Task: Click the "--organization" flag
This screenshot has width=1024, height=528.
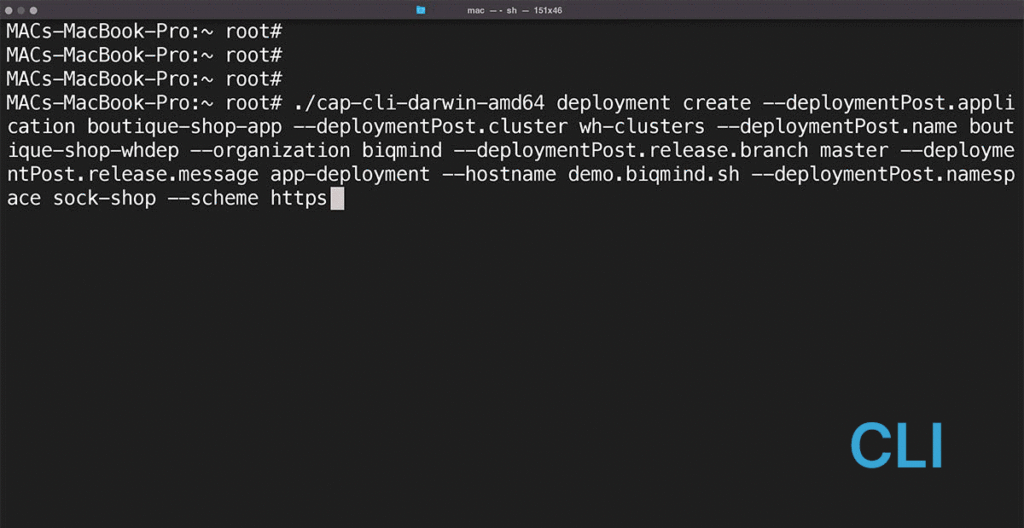Action: [270, 151]
